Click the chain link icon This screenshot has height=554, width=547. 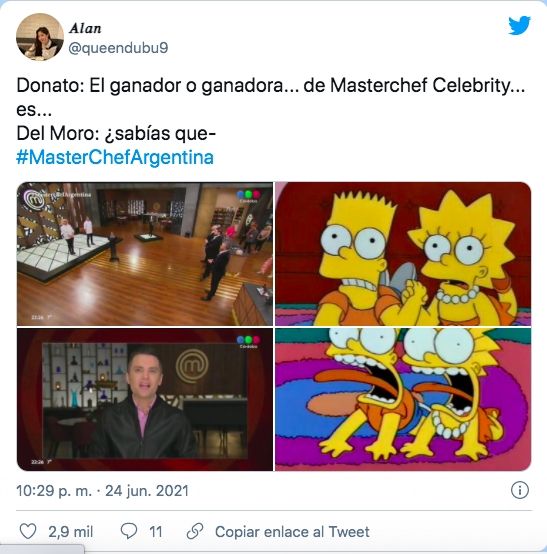pyautogui.click(x=195, y=531)
